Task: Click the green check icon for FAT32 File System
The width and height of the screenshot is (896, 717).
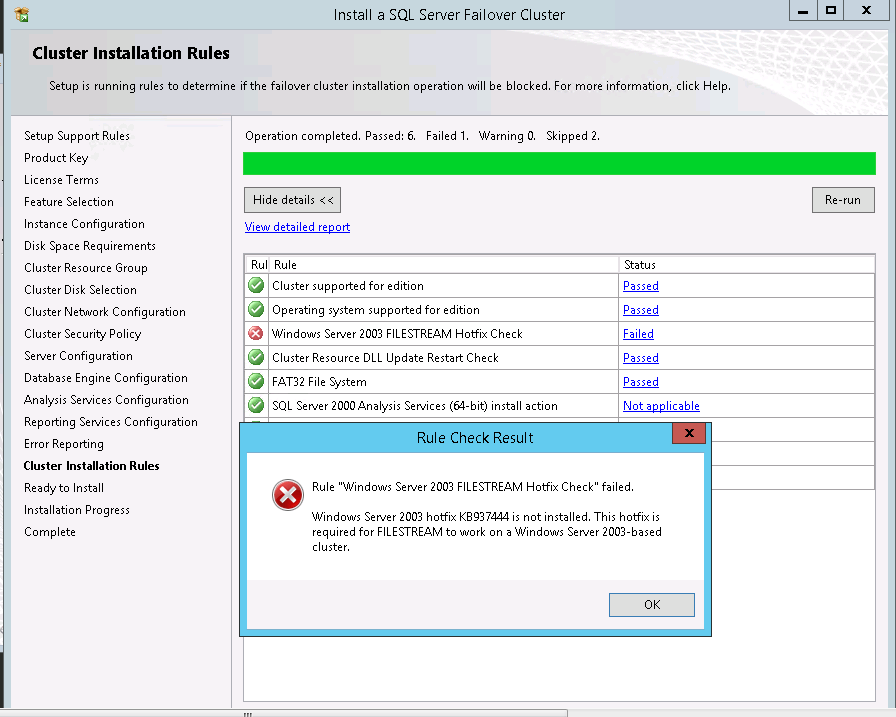Action: click(256, 381)
